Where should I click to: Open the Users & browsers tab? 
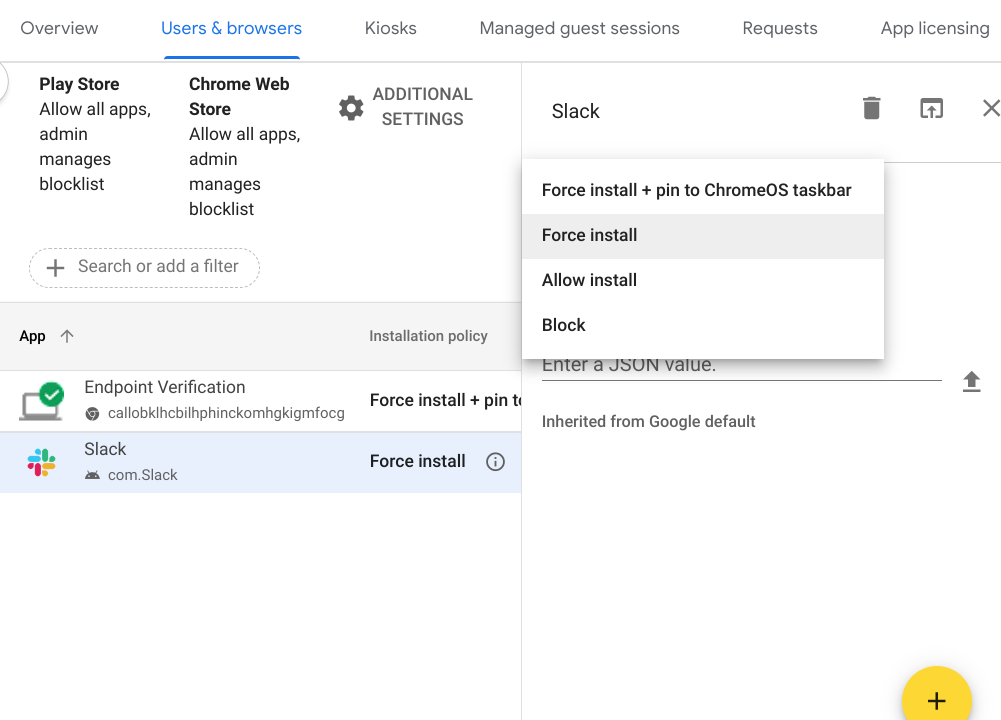coord(231,28)
